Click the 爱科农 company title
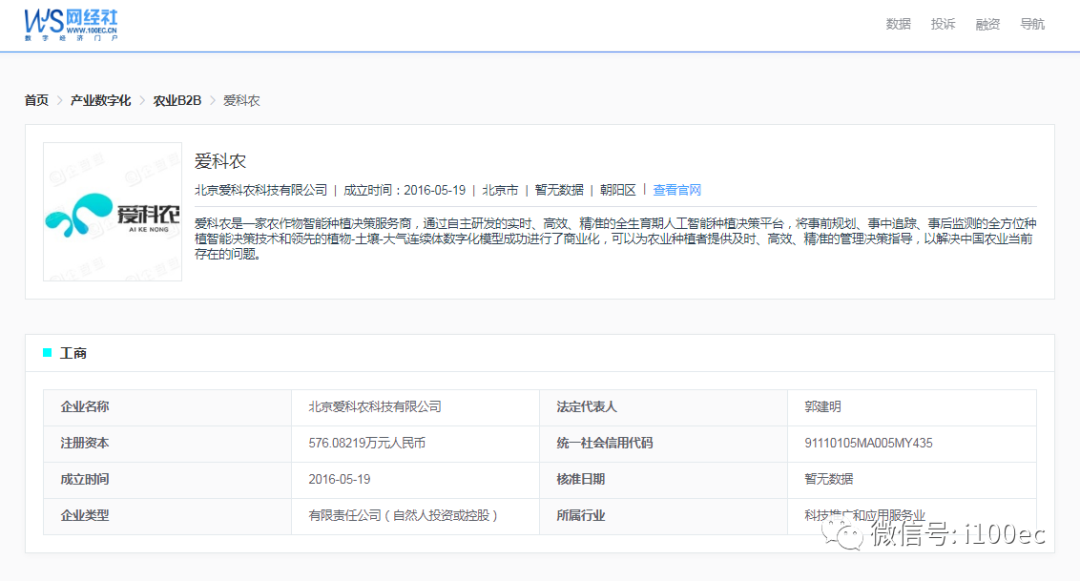 pyautogui.click(x=220, y=161)
